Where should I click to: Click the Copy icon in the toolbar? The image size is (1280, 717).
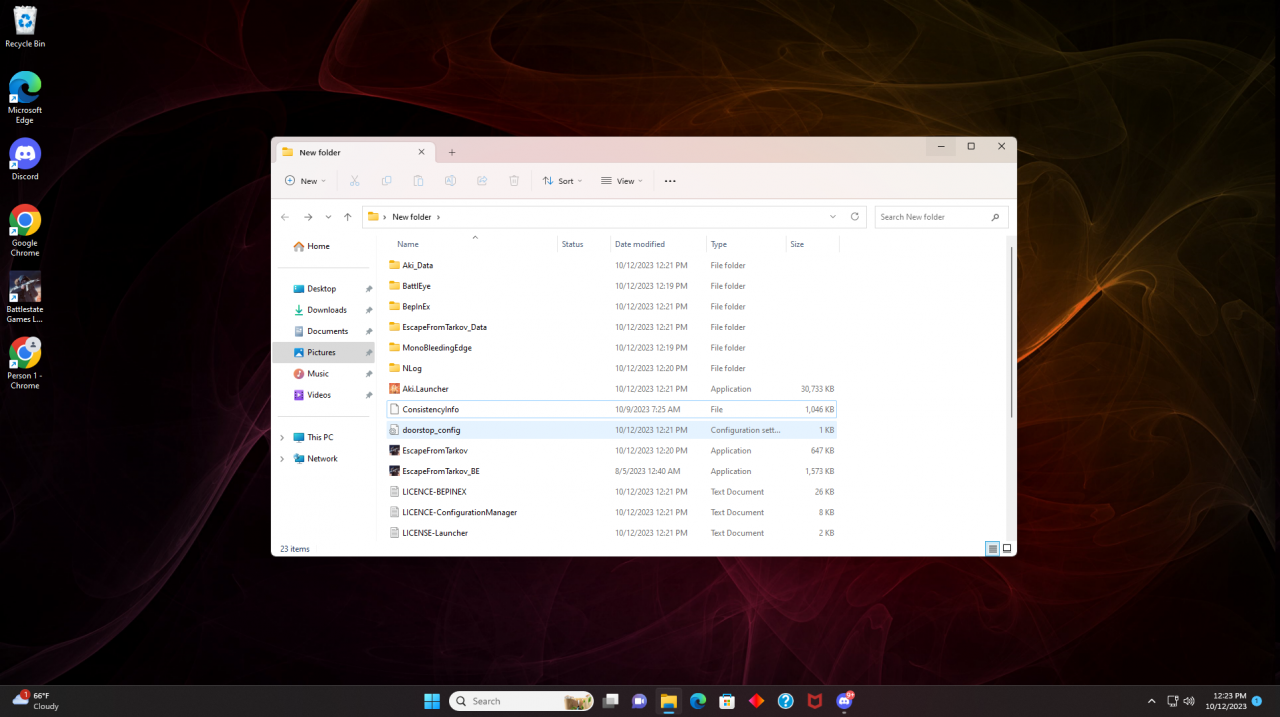coord(386,181)
